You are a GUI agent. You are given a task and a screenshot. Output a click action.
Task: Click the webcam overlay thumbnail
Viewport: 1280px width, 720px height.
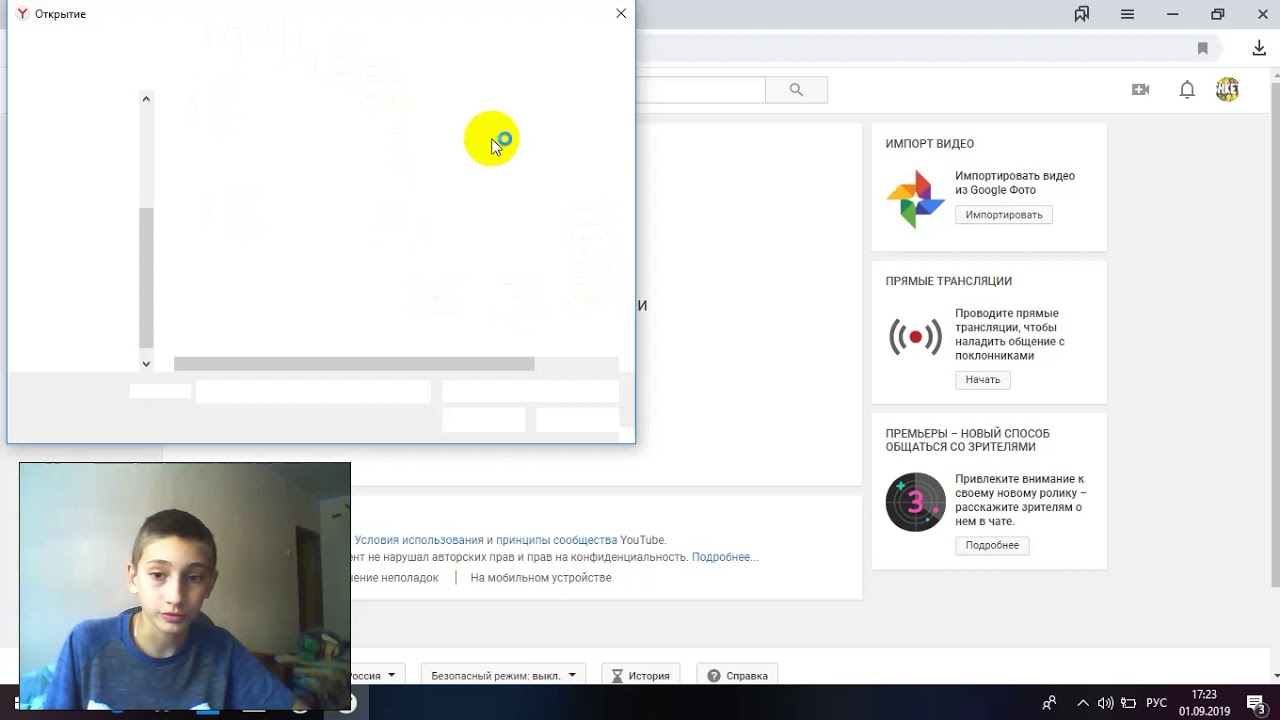point(185,586)
